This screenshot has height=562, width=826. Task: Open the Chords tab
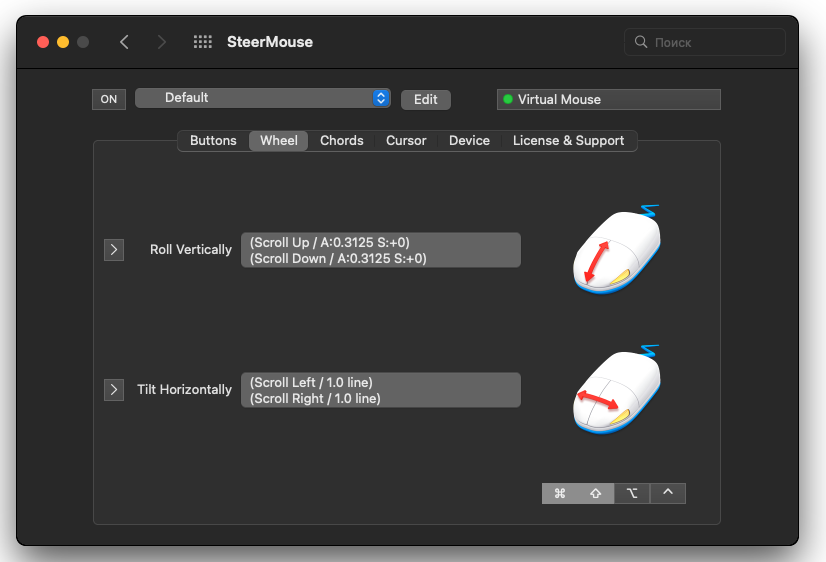pyautogui.click(x=341, y=141)
